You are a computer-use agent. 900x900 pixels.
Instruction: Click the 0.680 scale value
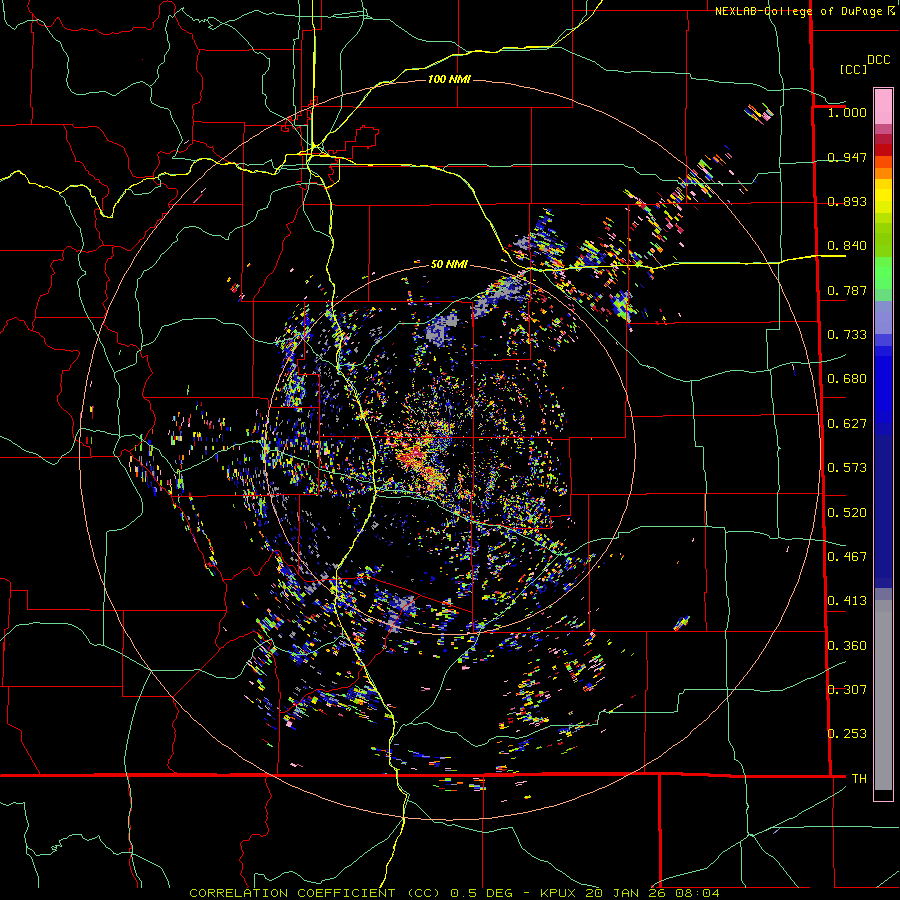[x=847, y=379]
